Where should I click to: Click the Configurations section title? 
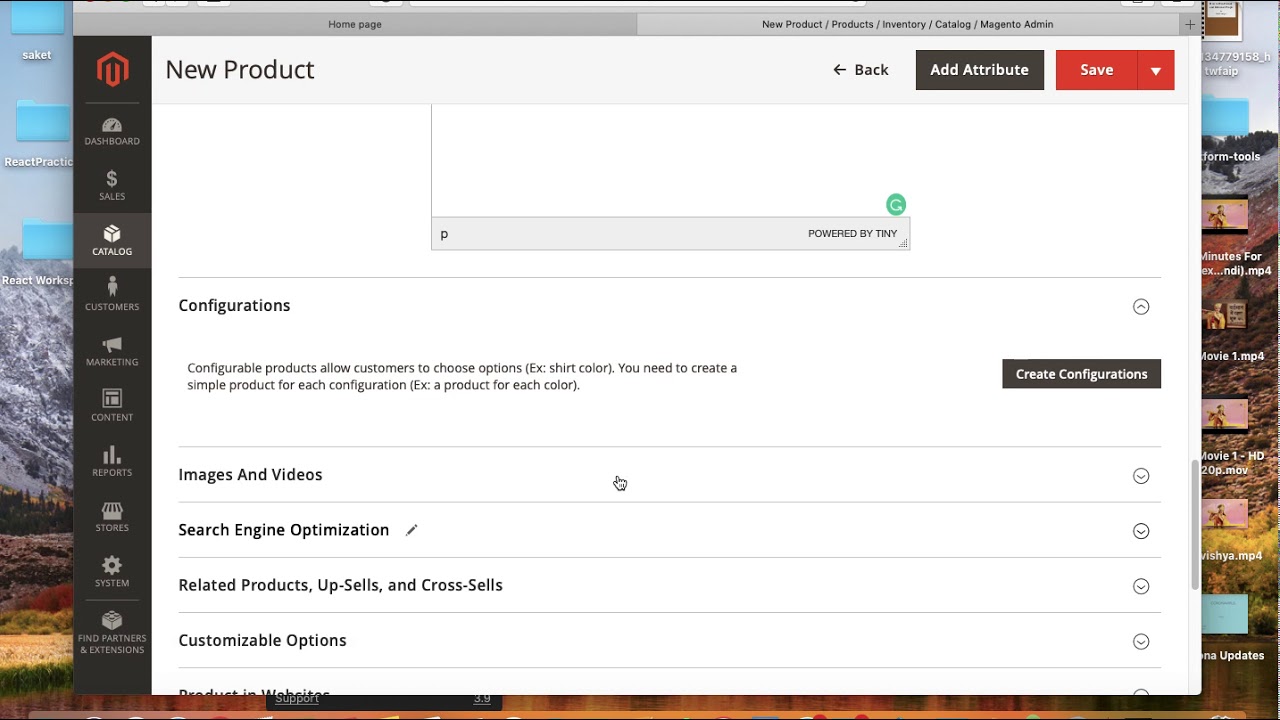point(234,306)
